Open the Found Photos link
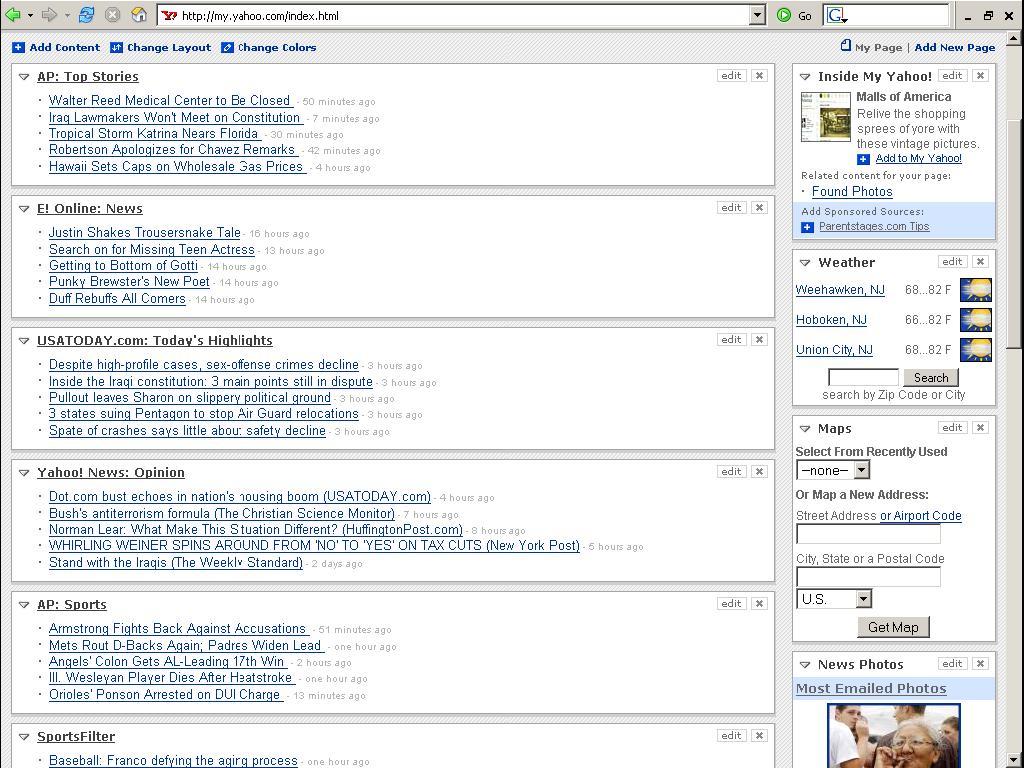Screen dimensions: 1024x768 (x=852, y=192)
